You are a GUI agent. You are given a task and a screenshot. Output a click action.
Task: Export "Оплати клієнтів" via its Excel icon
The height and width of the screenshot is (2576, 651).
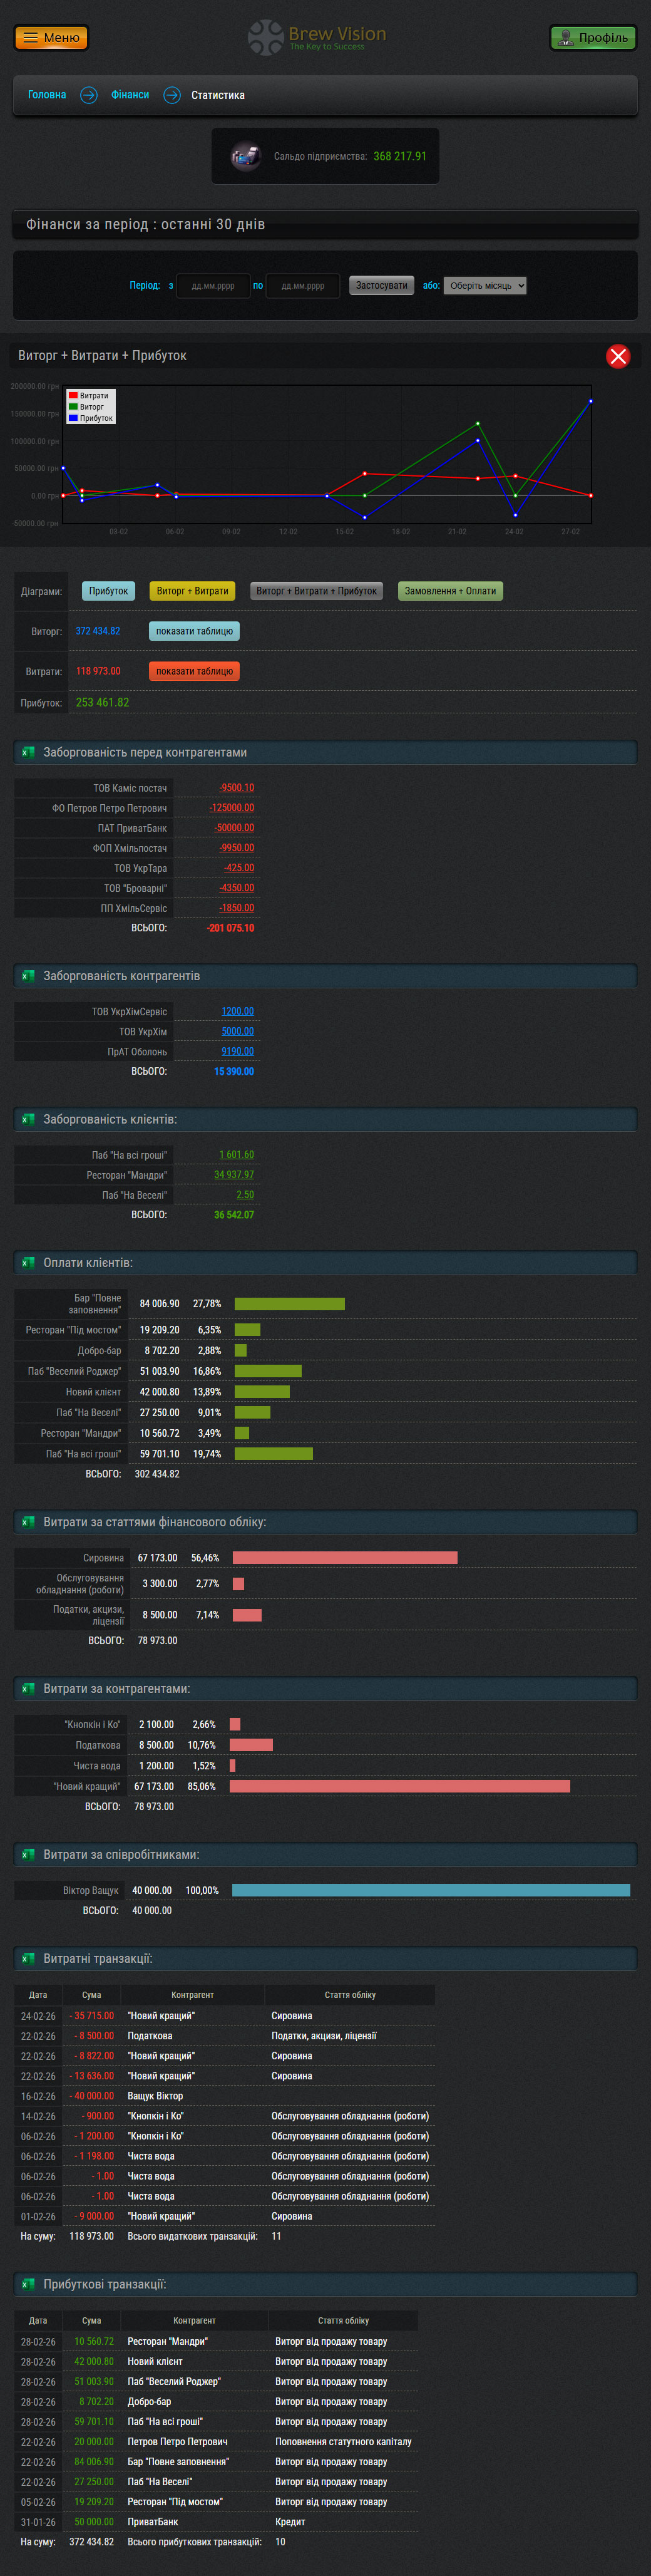28,1262
